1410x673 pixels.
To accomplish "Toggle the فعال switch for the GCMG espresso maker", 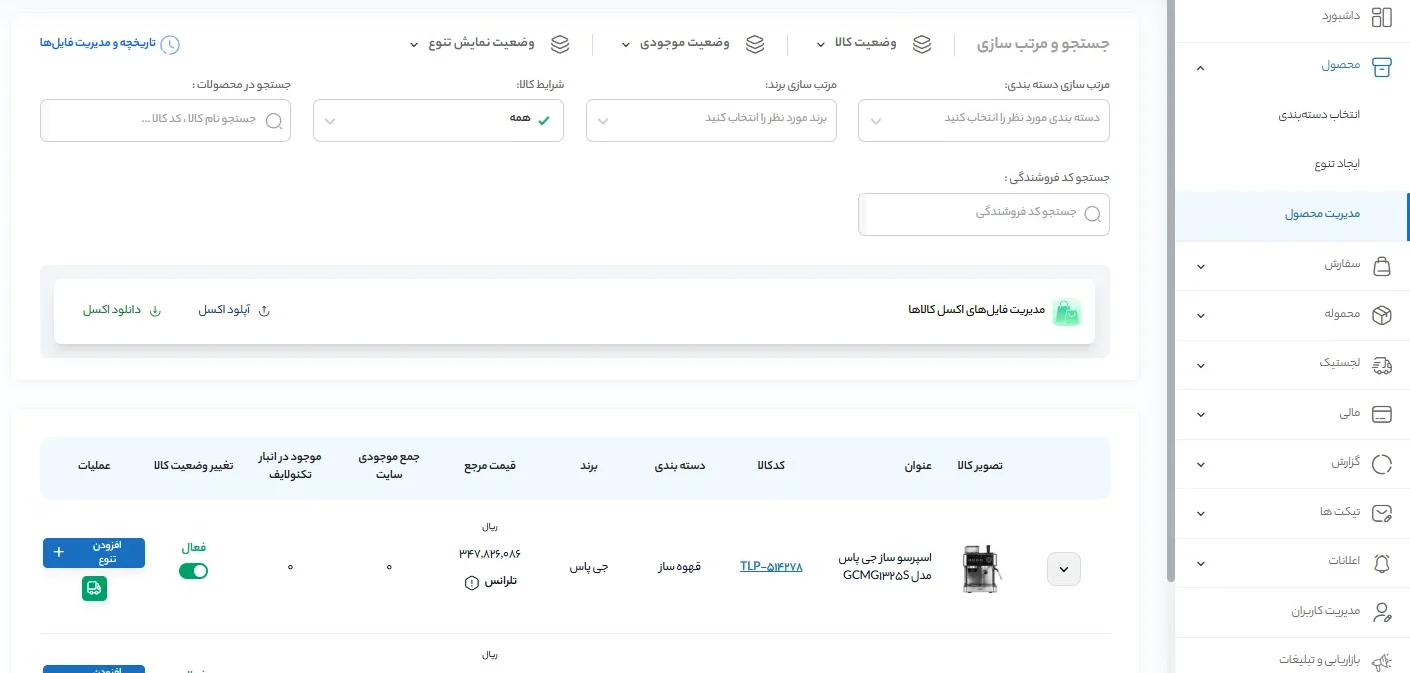I will (x=193, y=571).
